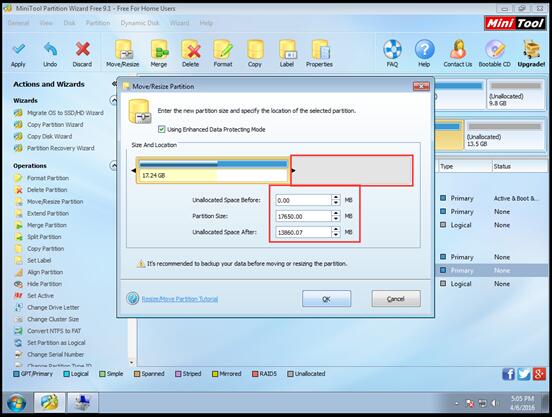Image resolution: width=552 pixels, height=418 pixels.
Task: Open the Format partition tool
Action: (223, 49)
